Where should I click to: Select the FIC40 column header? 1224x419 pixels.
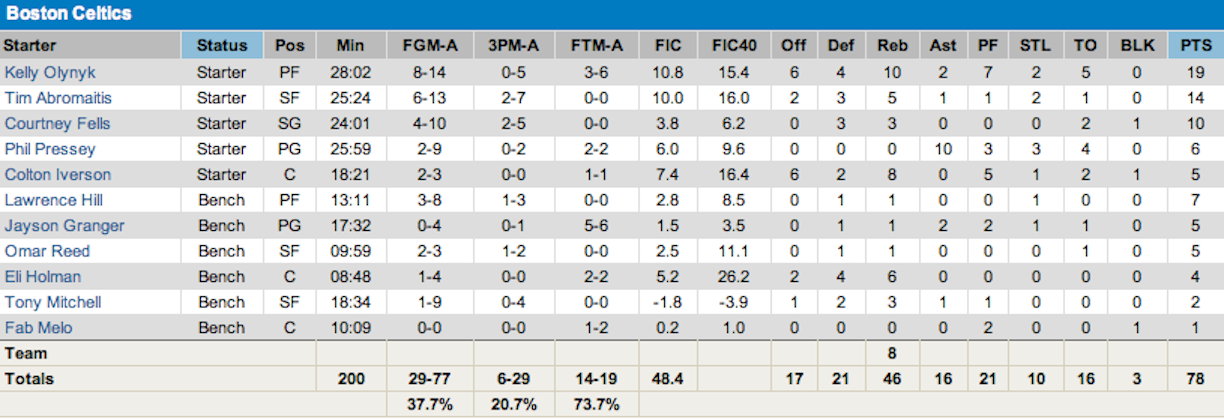[x=735, y=46]
